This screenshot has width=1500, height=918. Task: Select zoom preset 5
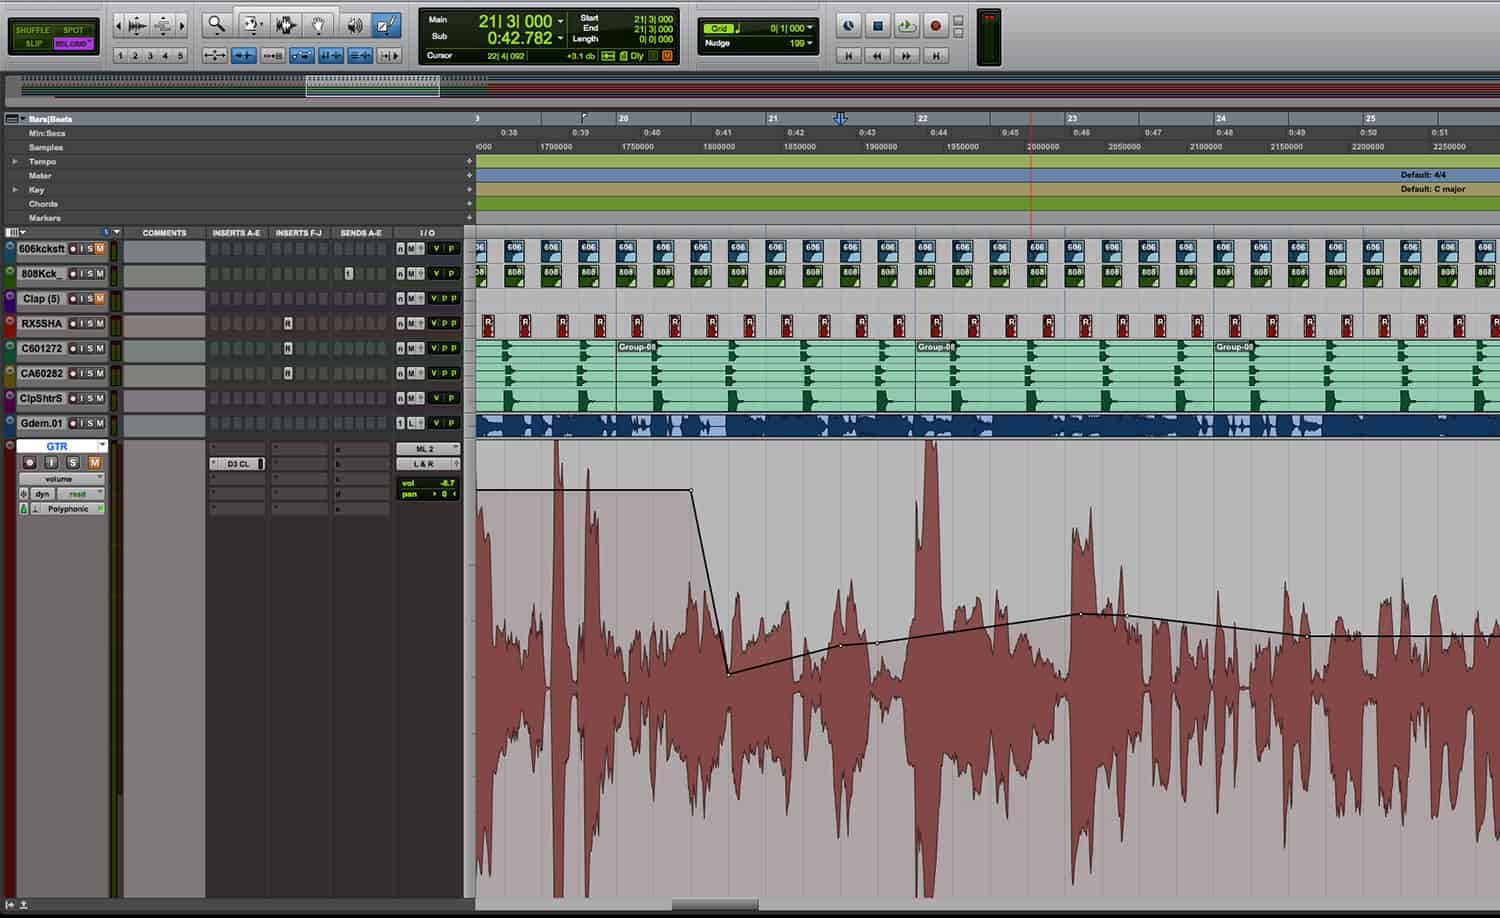(180, 56)
